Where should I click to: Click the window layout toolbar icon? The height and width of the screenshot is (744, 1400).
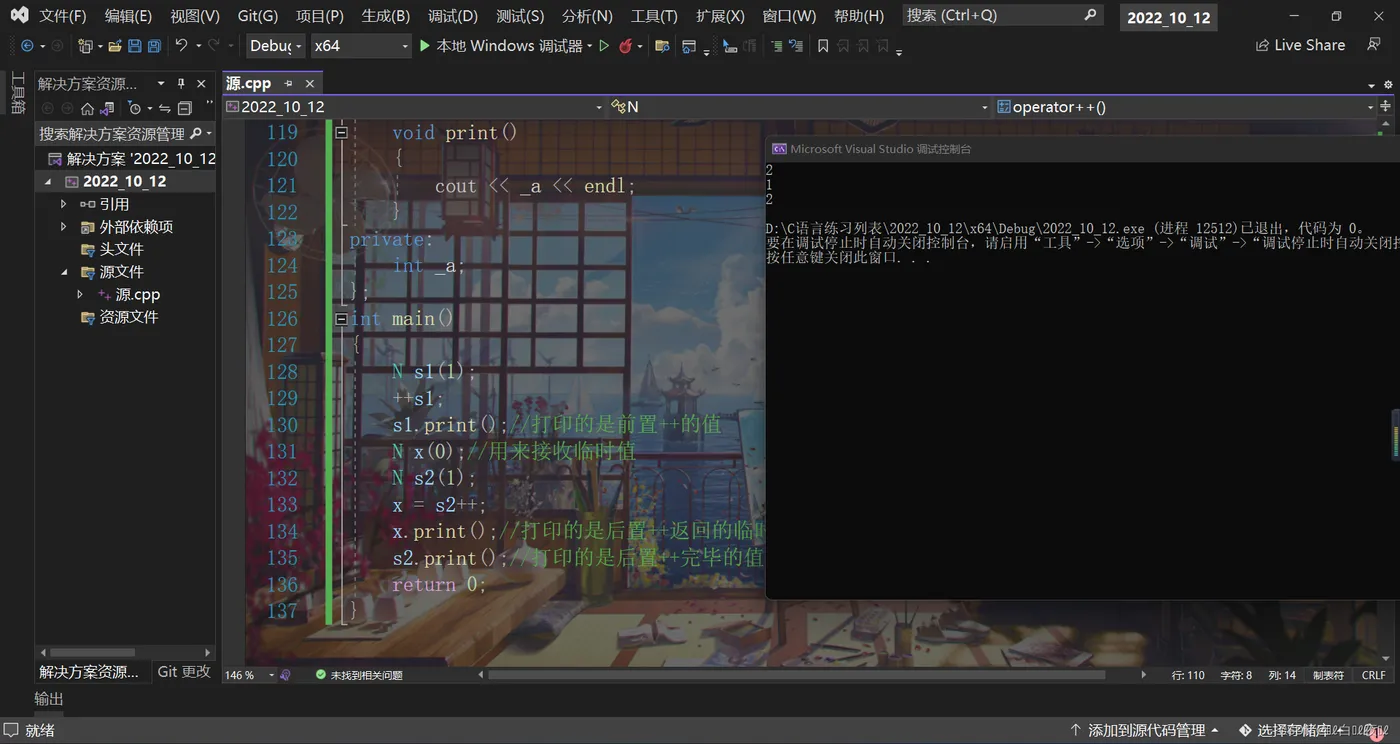click(x=689, y=46)
